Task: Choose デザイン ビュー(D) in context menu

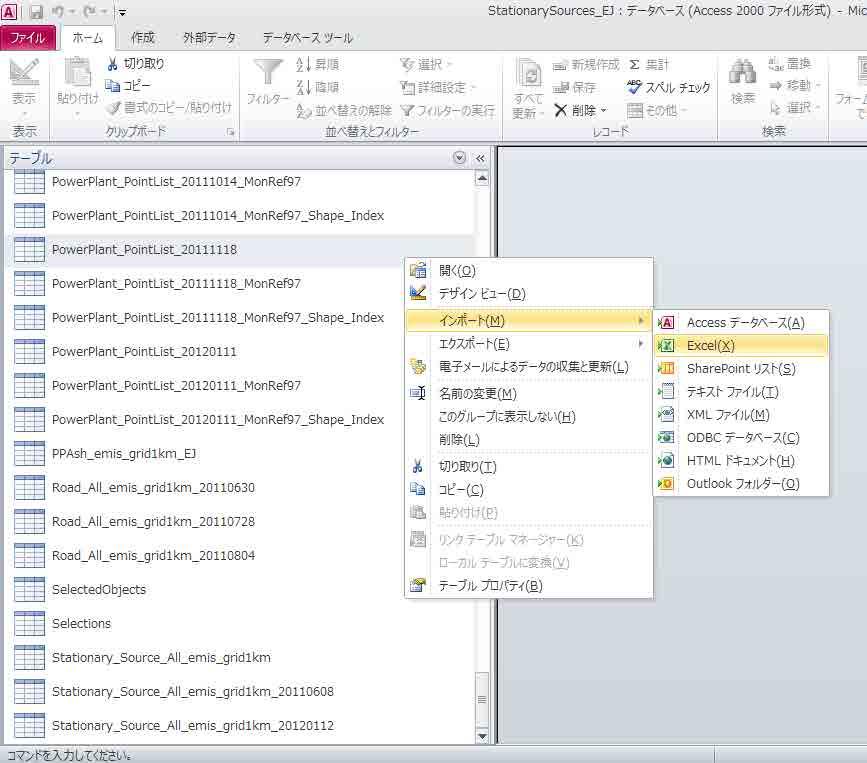Action: pyautogui.click(x=529, y=294)
